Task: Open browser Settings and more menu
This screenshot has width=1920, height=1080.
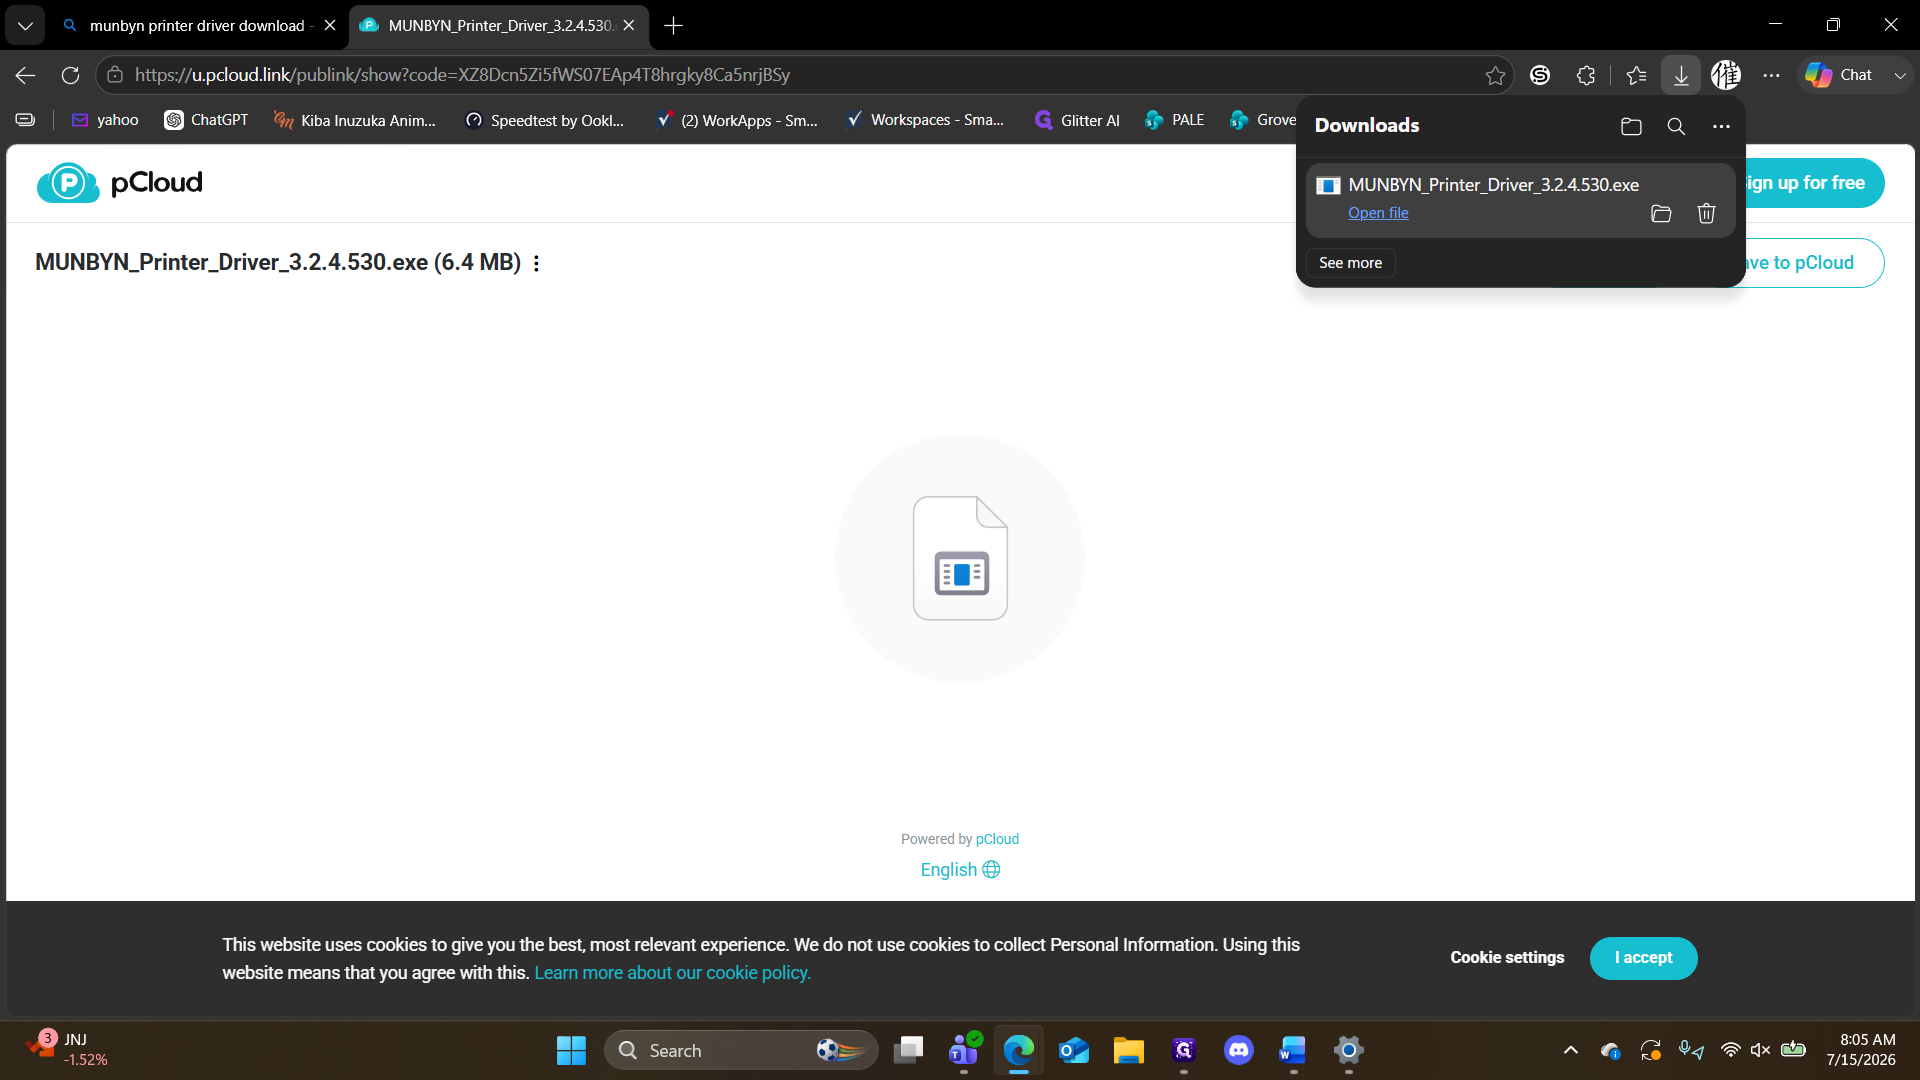Action: pyautogui.click(x=1771, y=75)
